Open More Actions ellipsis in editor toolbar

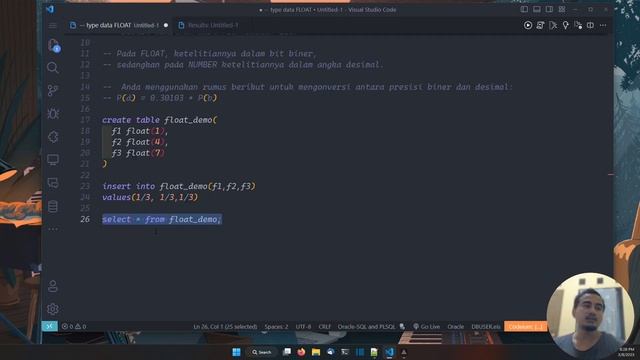point(603,25)
